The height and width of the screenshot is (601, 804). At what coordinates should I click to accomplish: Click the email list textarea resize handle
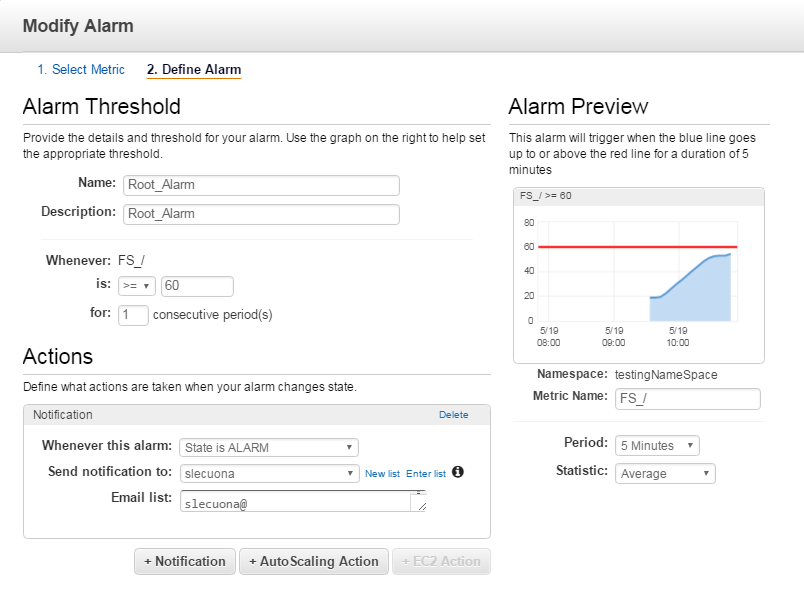[421, 506]
